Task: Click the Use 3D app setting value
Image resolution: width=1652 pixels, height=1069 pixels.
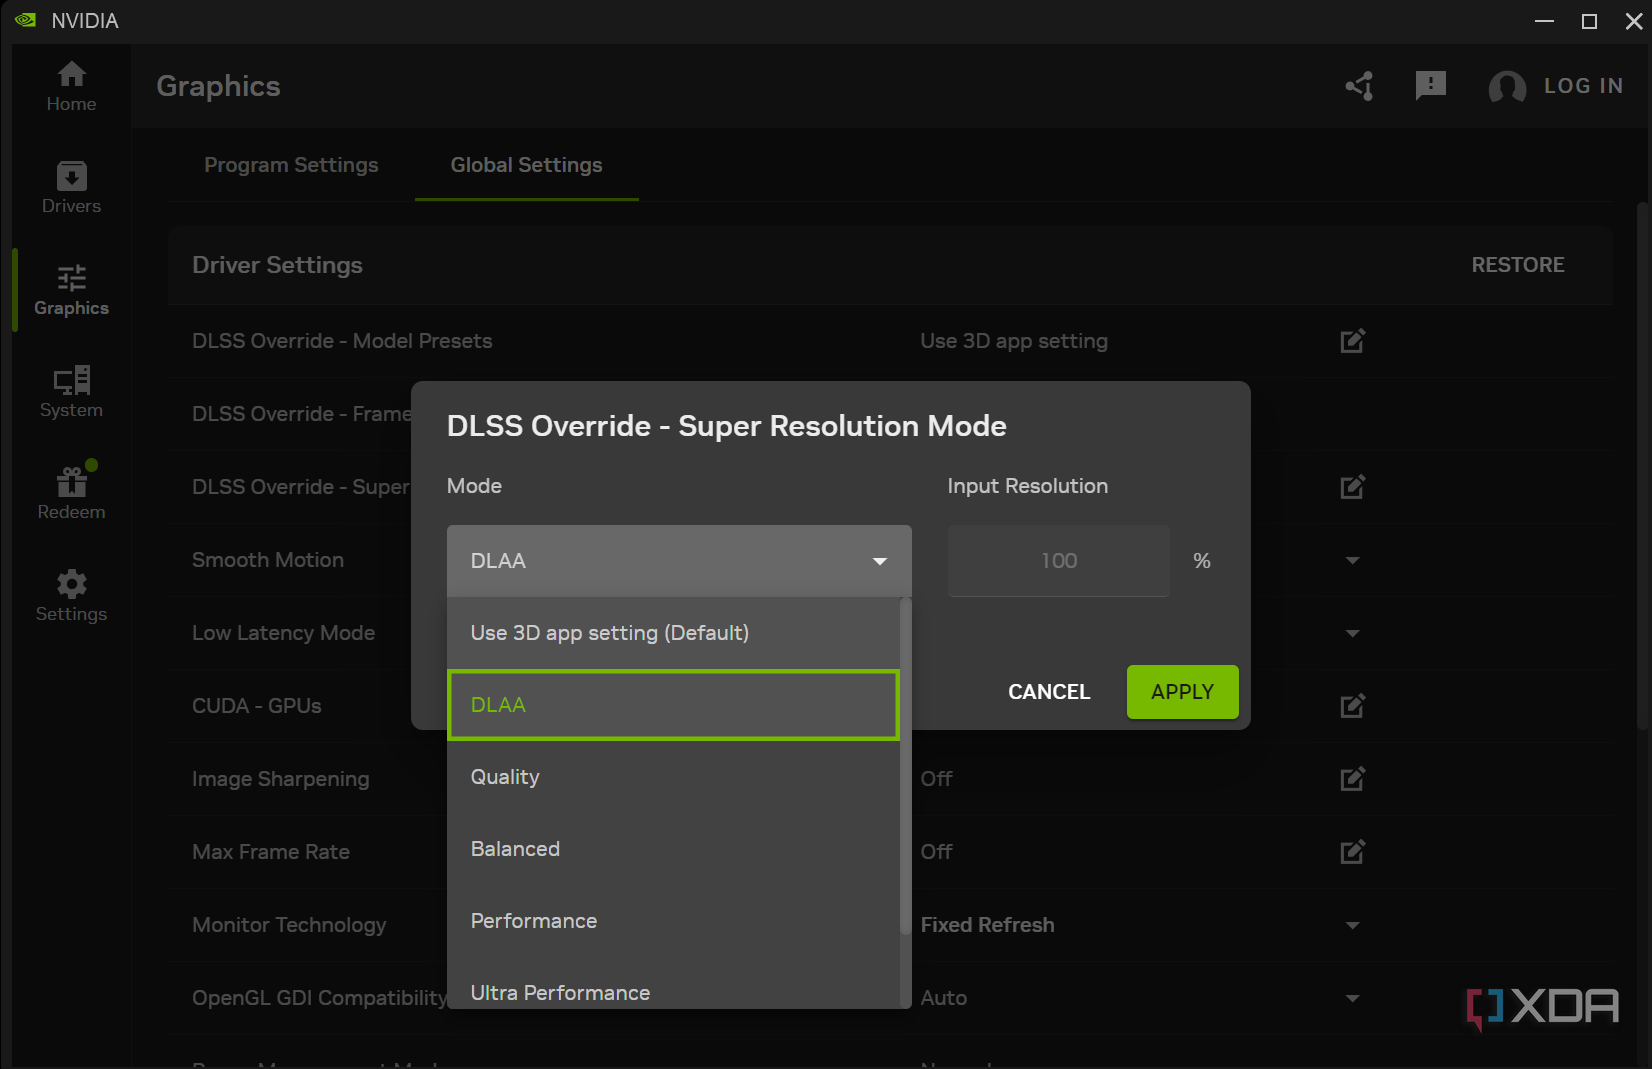Action: 1014,341
